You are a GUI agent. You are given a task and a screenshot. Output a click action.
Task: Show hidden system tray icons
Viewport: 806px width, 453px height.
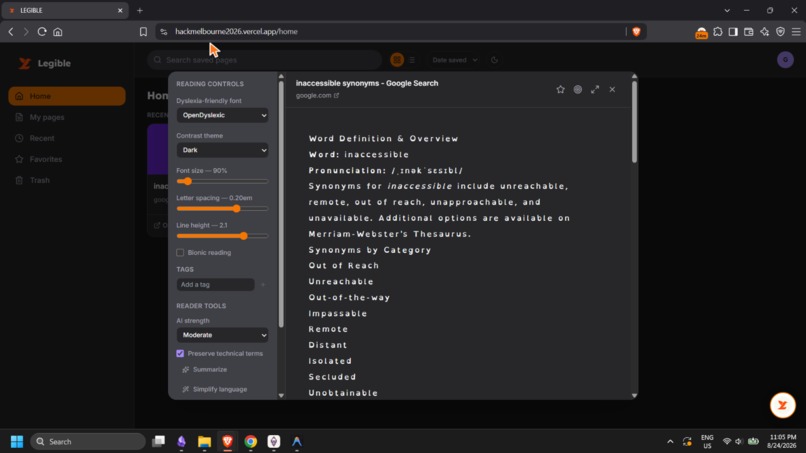(670, 441)
